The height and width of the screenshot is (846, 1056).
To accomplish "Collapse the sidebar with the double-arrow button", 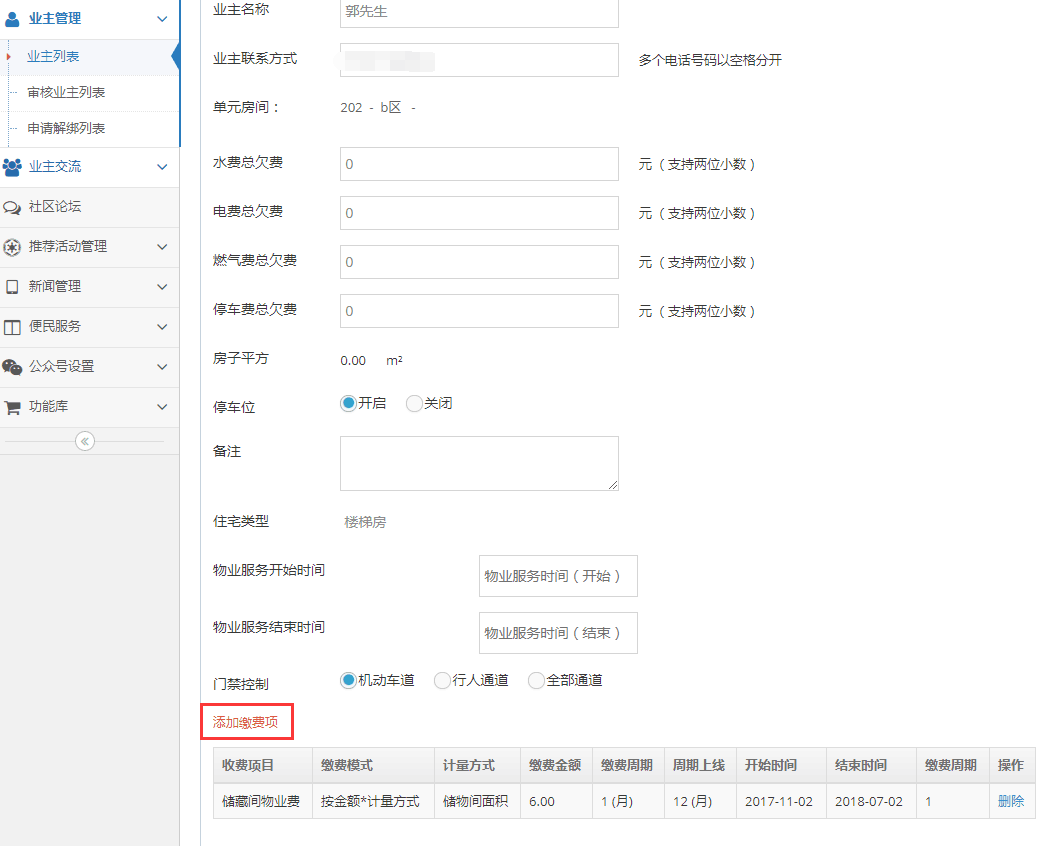I will click(x=85, y=441).
